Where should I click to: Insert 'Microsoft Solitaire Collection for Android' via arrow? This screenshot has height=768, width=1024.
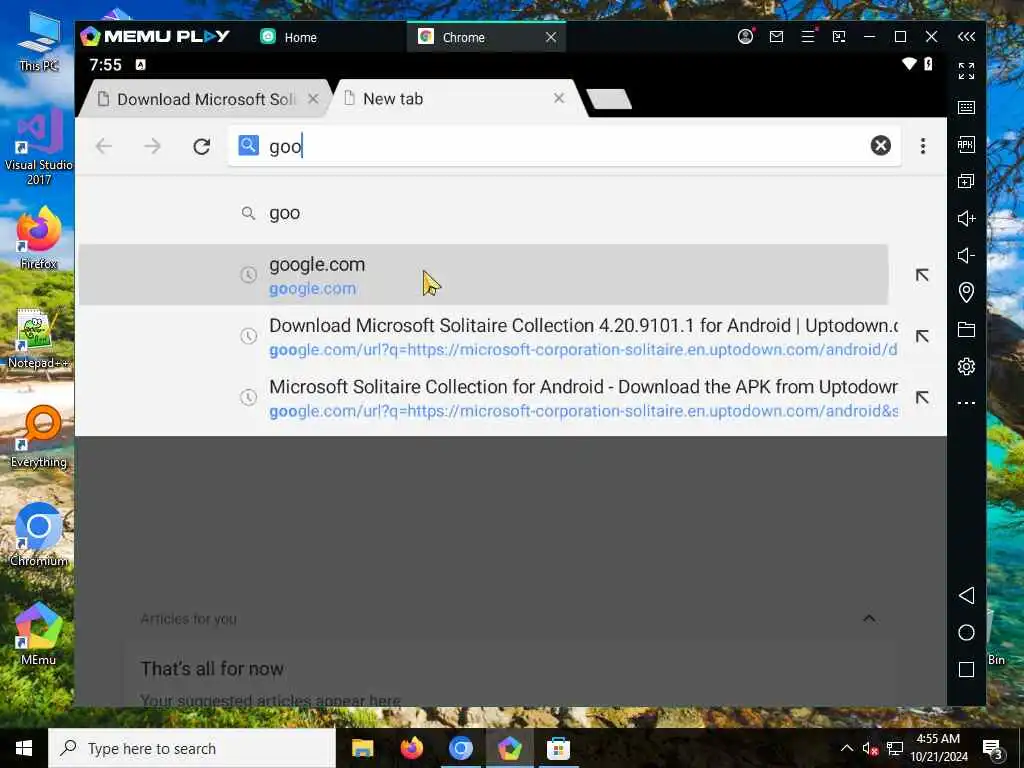(x=921, y=398)
